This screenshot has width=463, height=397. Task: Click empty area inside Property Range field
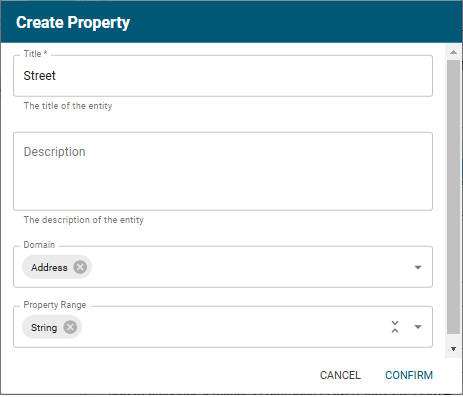click(233, 327)
